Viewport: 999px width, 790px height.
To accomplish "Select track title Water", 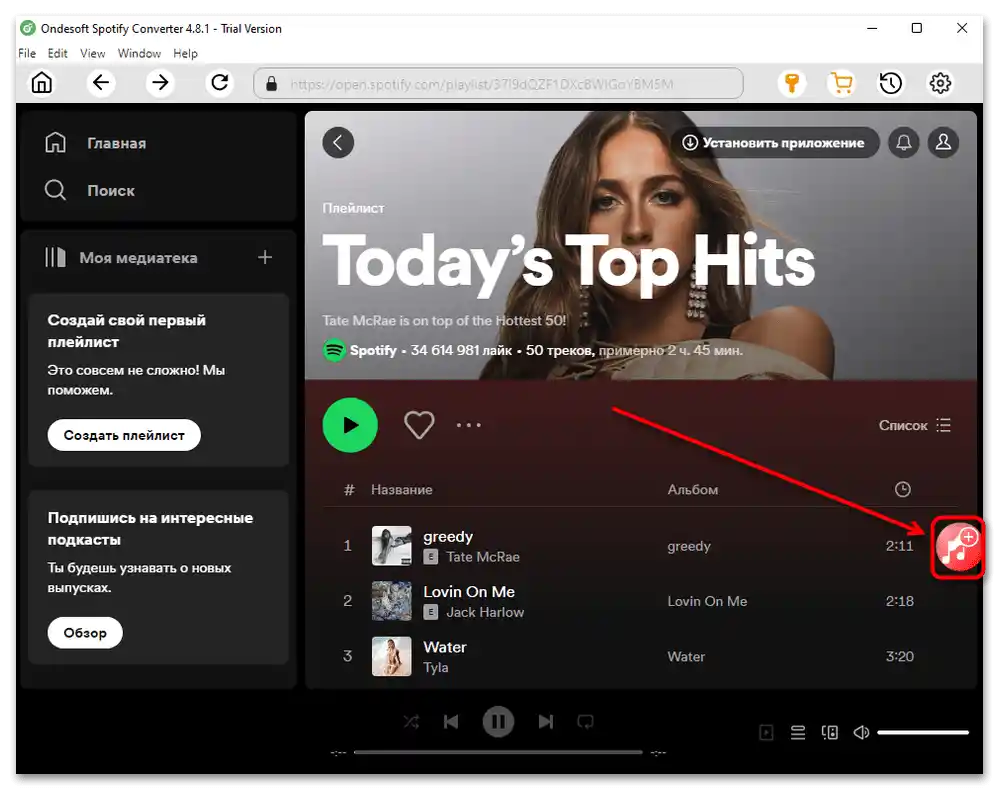I will pos(445,647).
